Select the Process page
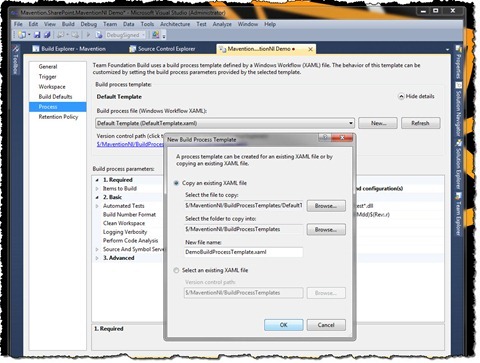Viewport: 480px width, 363px height. click(57, 107)
